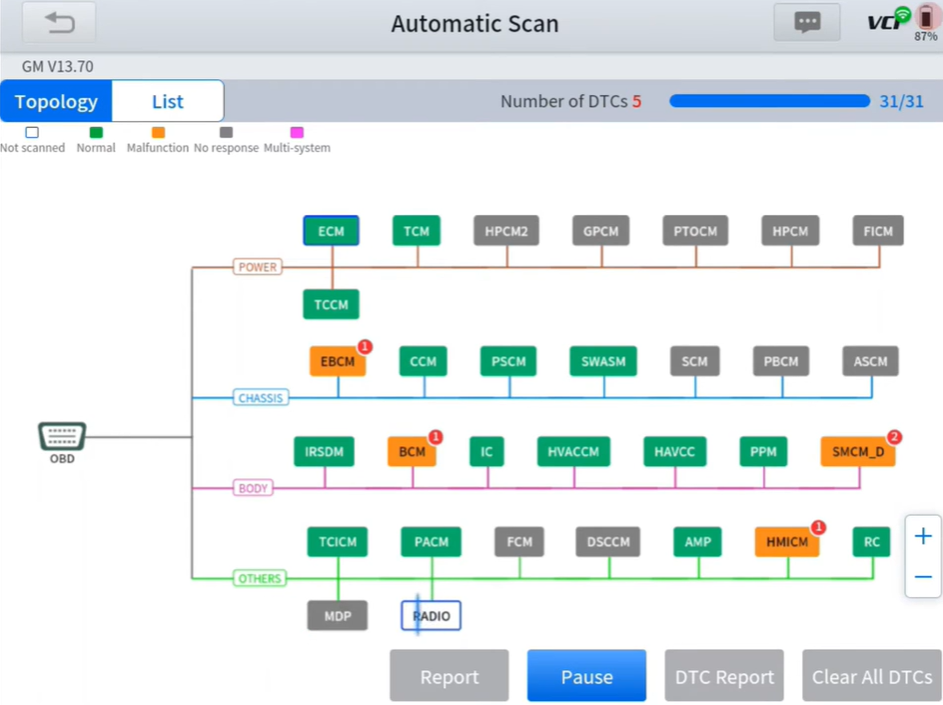The height and width of the screenshot is (705, 943).
Task: Select the SCM module node
Action: [x=695, y=362]
